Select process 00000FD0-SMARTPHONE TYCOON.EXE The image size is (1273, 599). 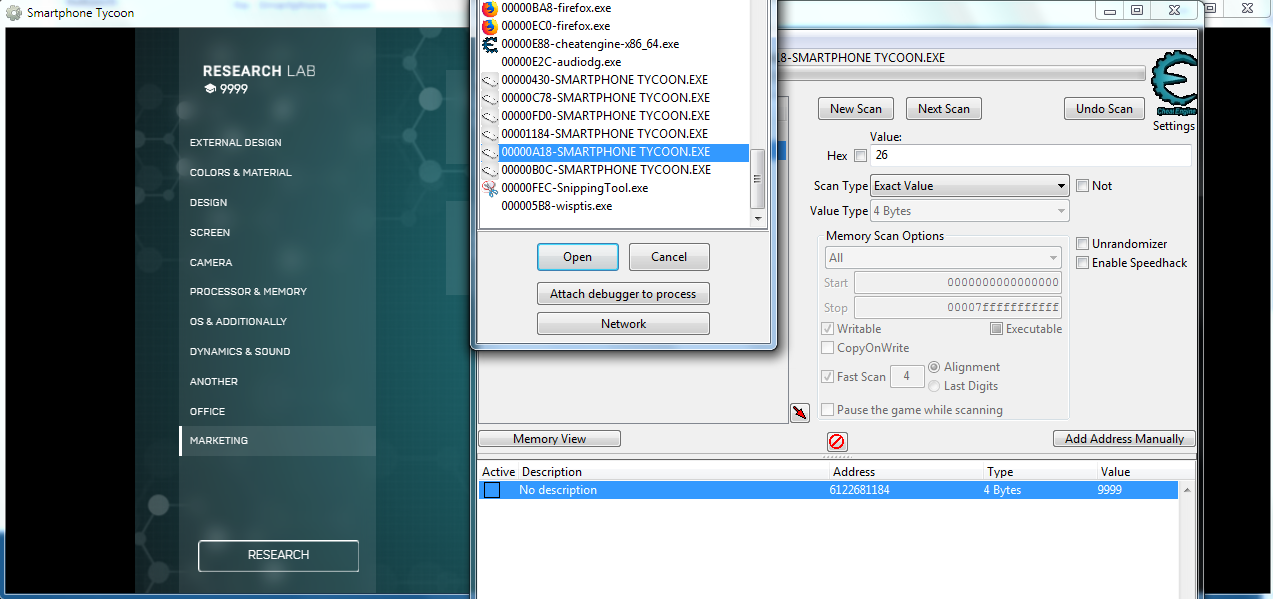tap(604, 116)
